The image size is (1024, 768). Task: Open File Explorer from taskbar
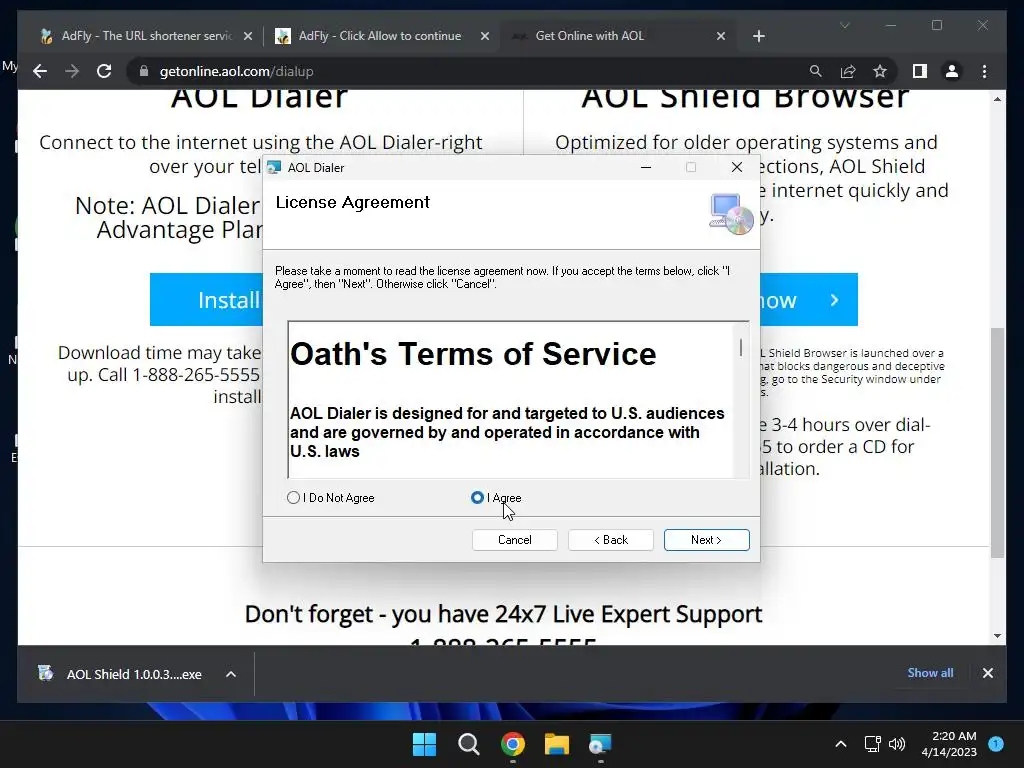tap(557, 744)
